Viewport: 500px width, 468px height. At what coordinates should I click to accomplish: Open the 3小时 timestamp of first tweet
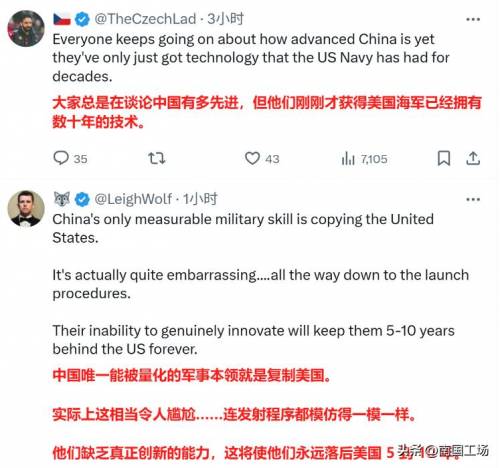pyautogui.click(x=225, y=19)
